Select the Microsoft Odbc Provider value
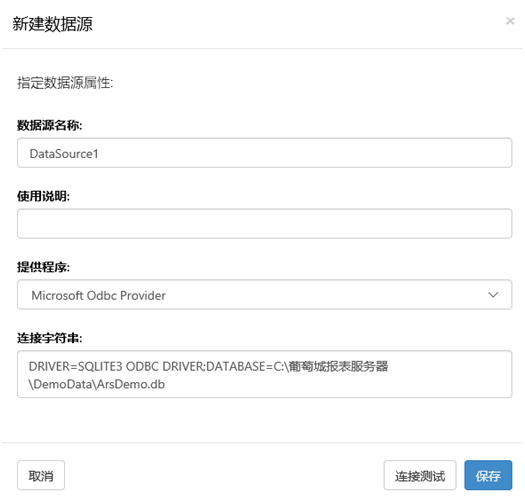This screenshot has width=525, height=502. 98,295
